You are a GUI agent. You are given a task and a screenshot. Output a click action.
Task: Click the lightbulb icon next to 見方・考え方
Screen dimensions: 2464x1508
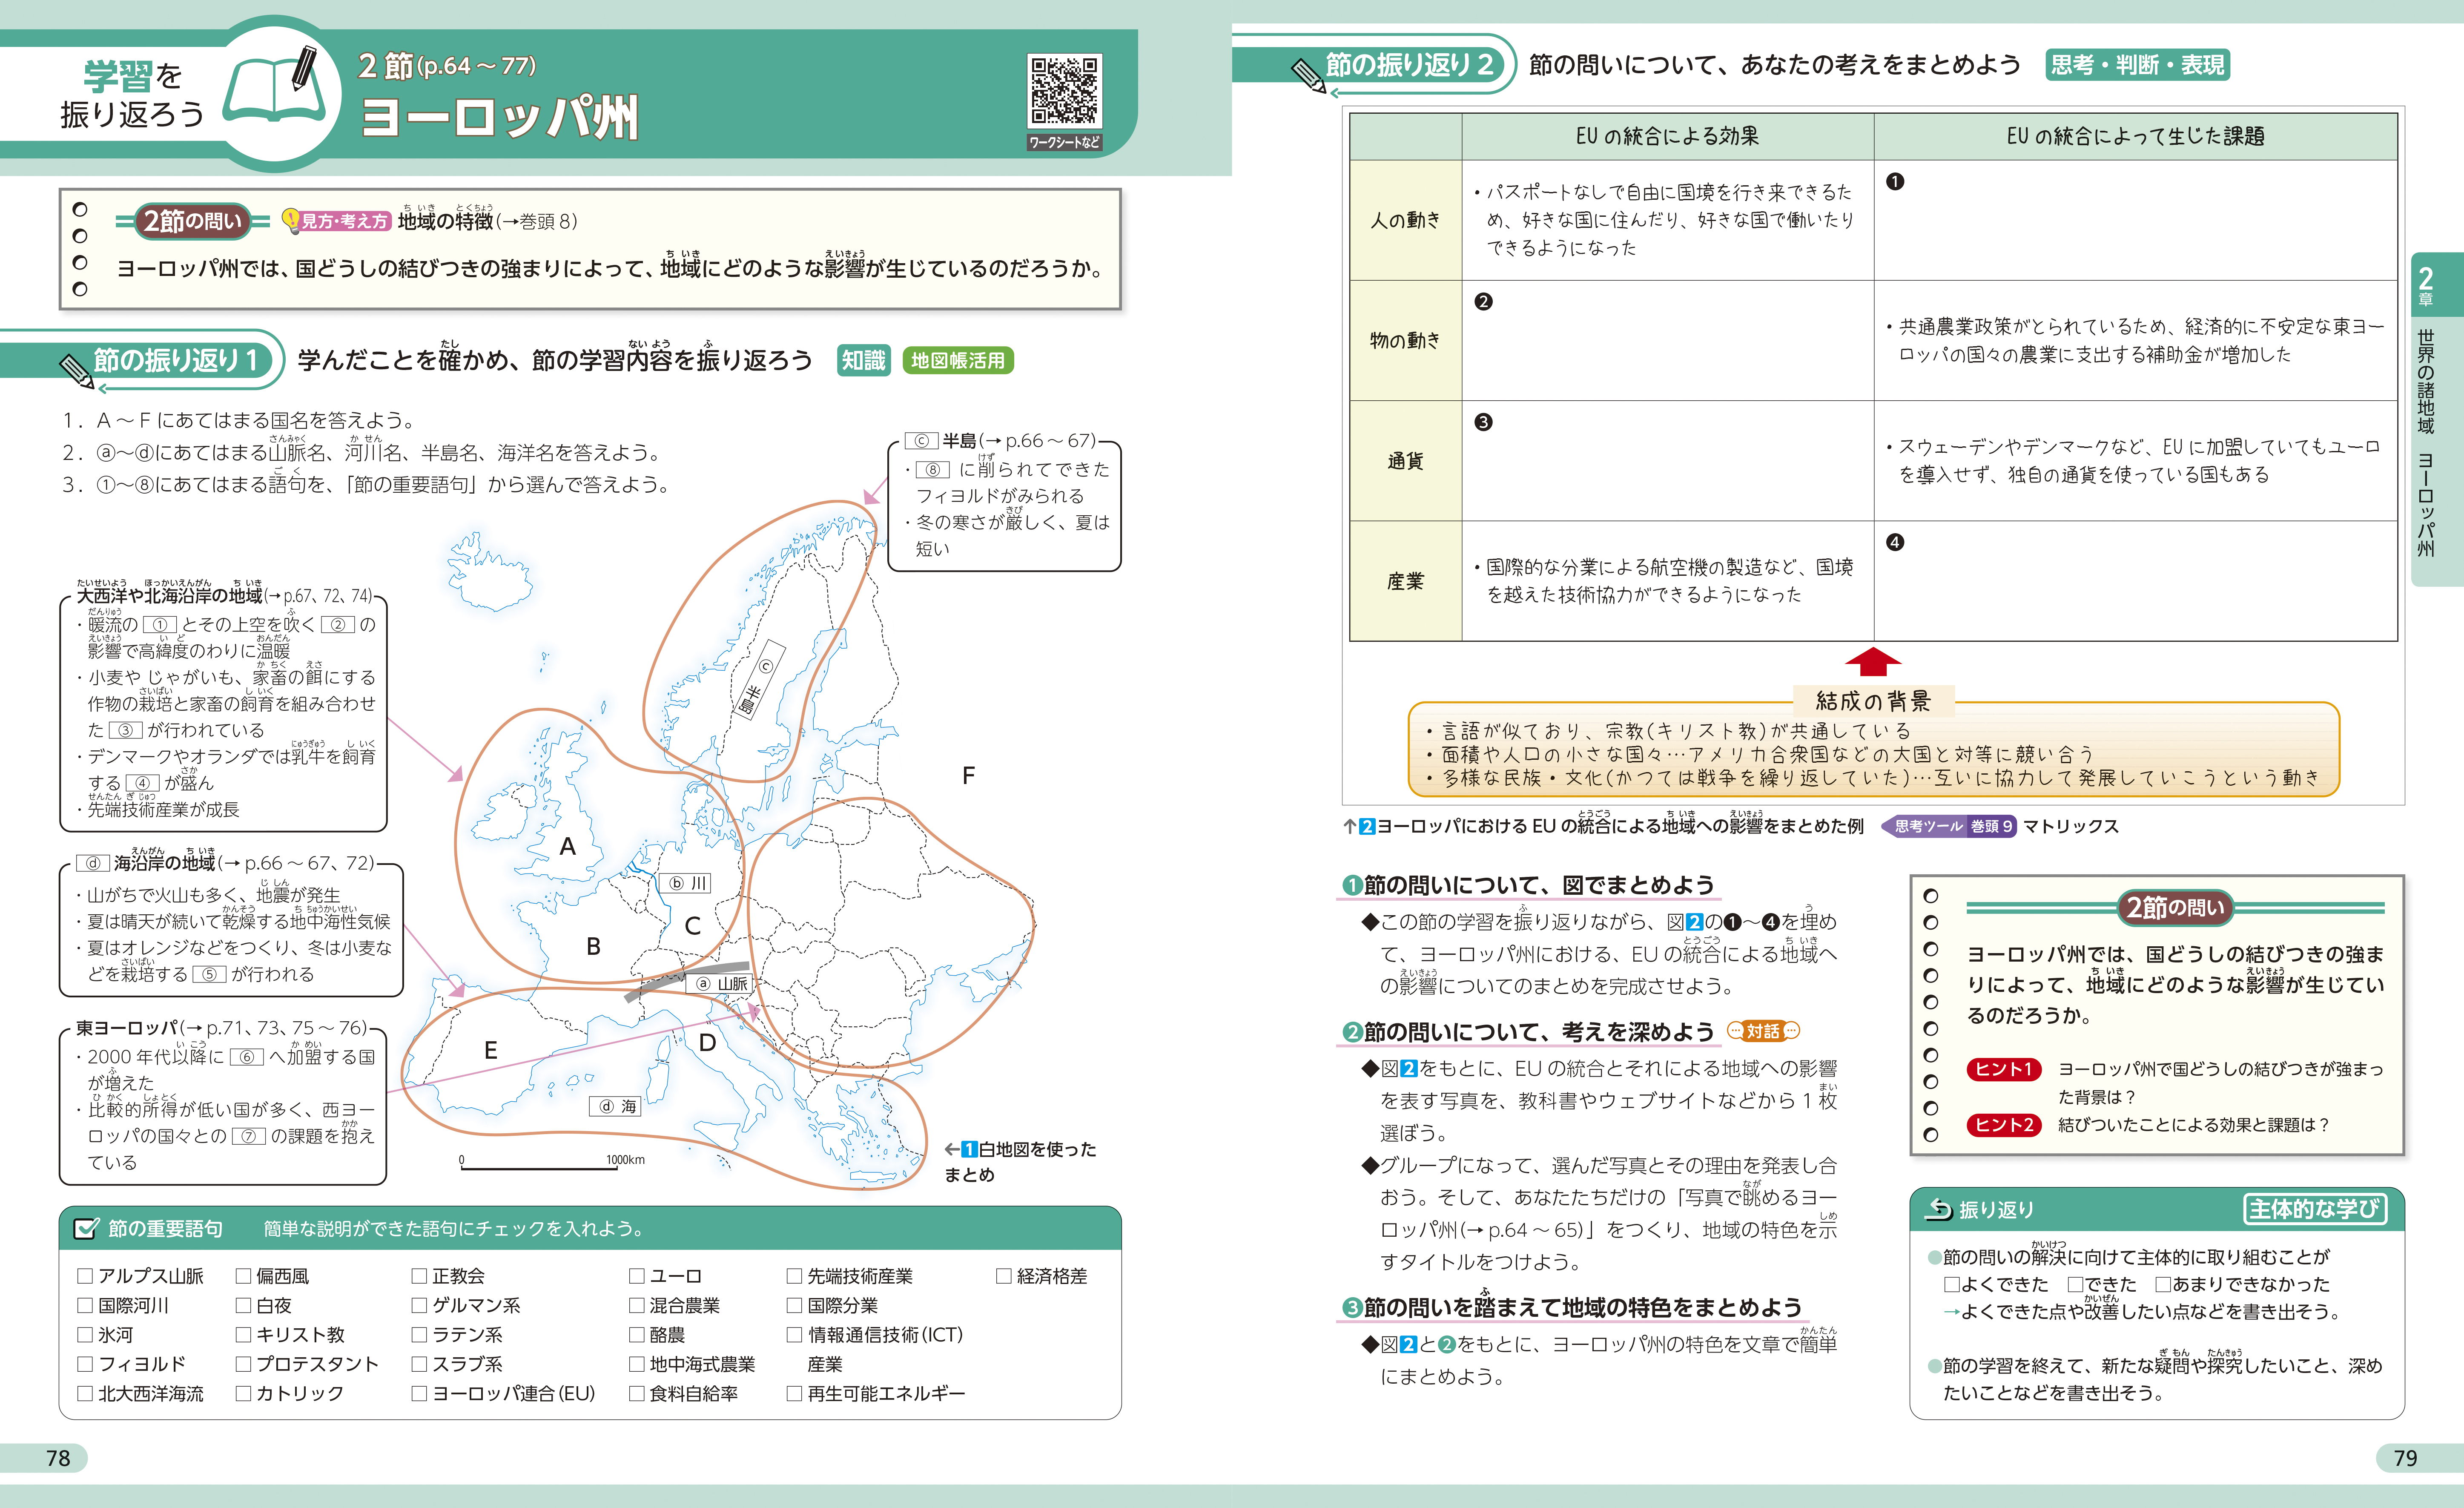tap(291, 220)
